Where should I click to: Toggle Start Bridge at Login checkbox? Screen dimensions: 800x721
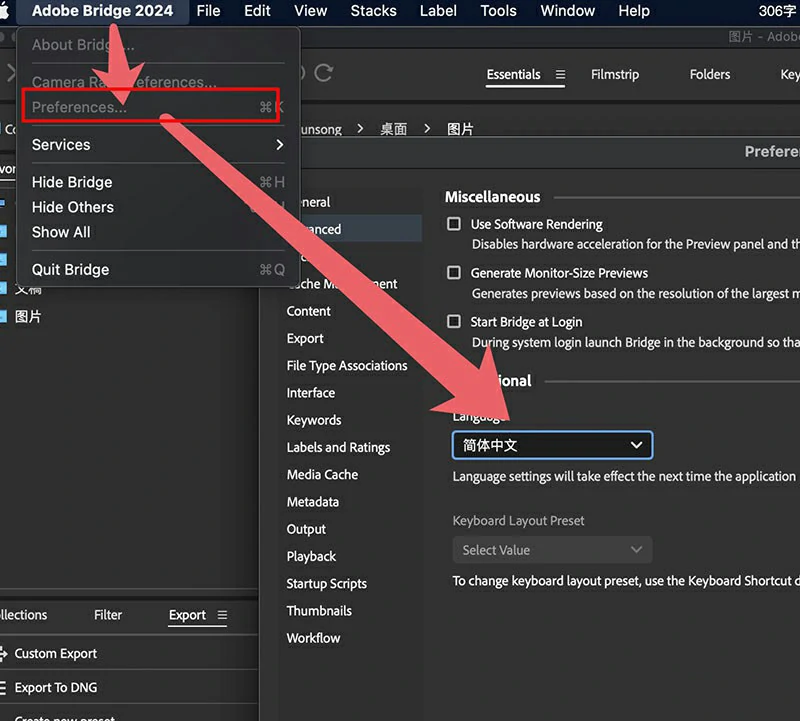coord(454,321)
